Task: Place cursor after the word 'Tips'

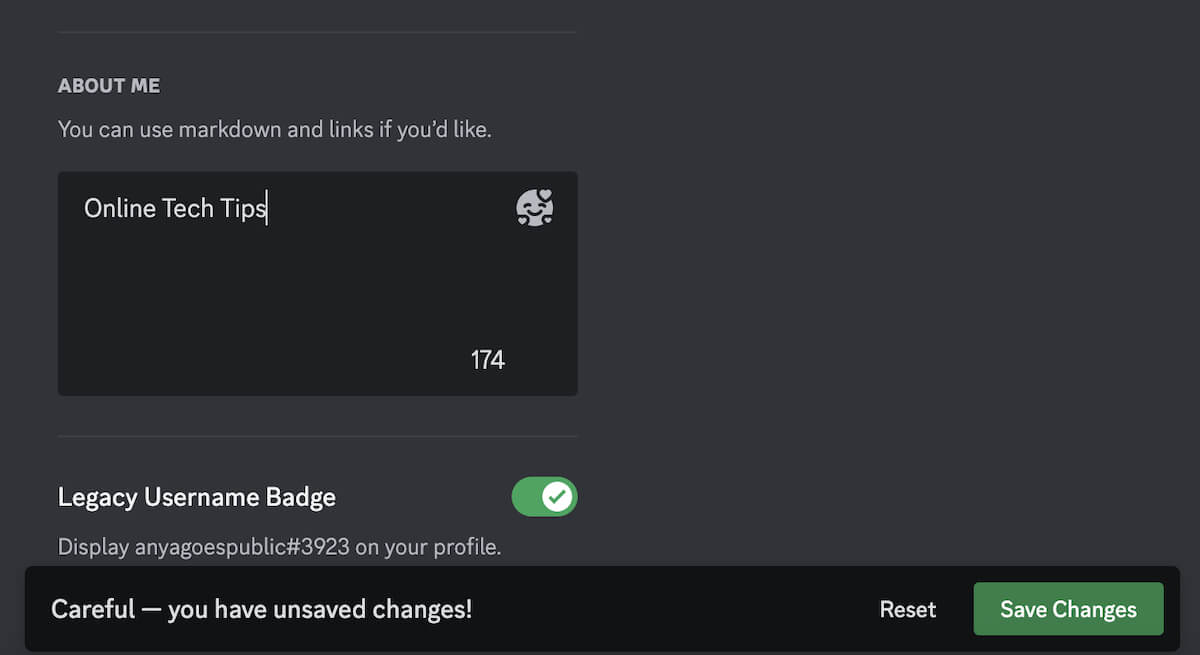Action: click(x=266, y=208)
